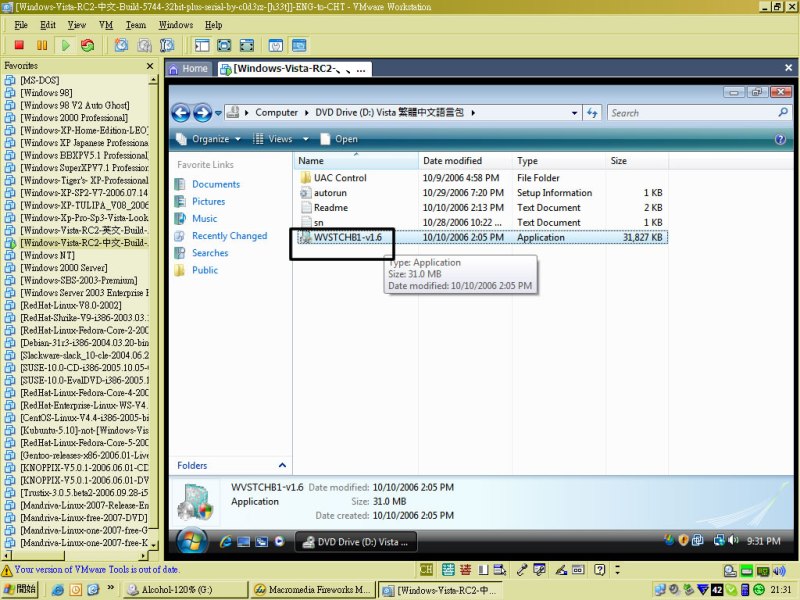Click the Vista Start orb

tap(193, 541)
